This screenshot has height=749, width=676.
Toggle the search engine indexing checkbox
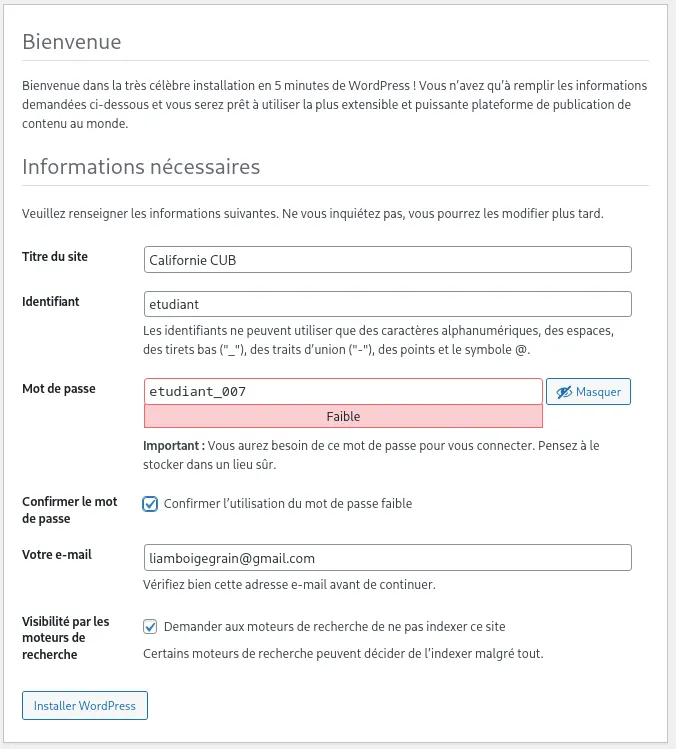click(x=150, y=627)
